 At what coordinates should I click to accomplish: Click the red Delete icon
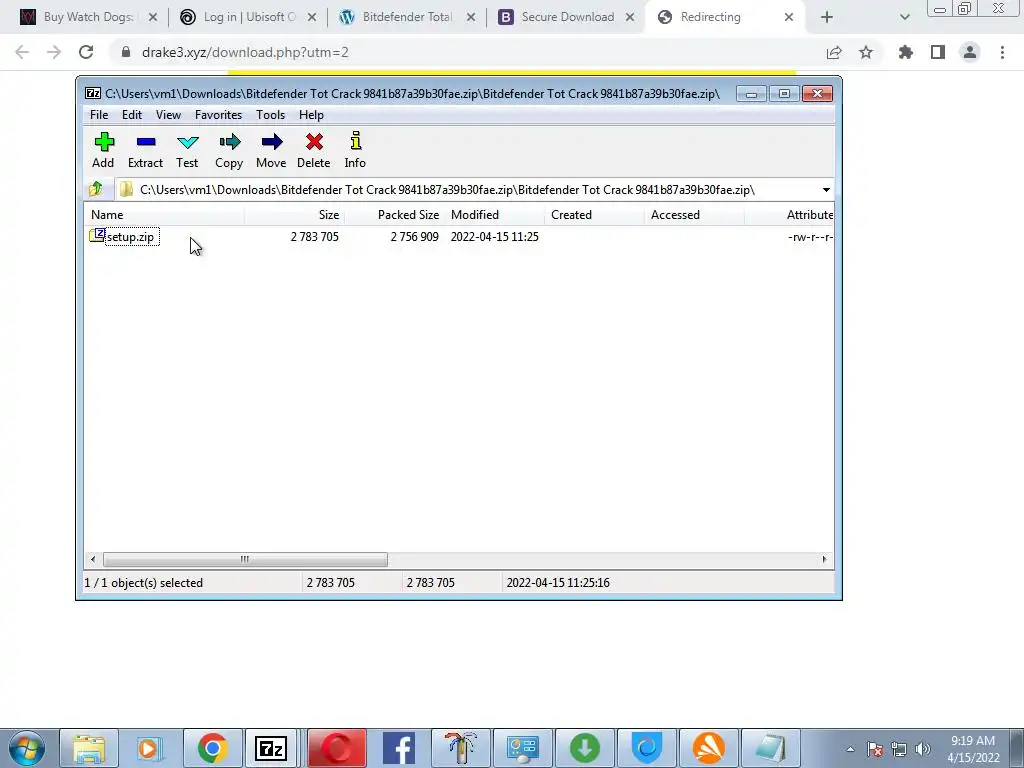click(313, 151)
